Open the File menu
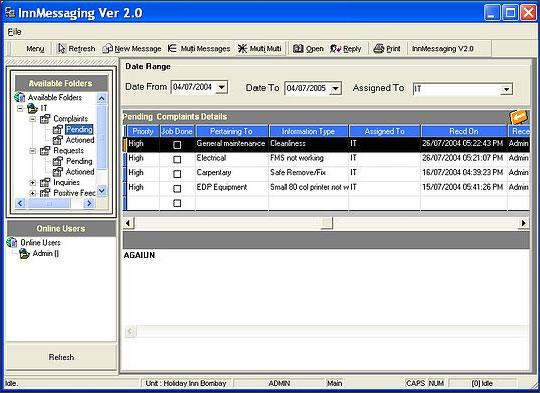Screen dimensions: 540x393 pyautogui.click(x=14, y=32)
